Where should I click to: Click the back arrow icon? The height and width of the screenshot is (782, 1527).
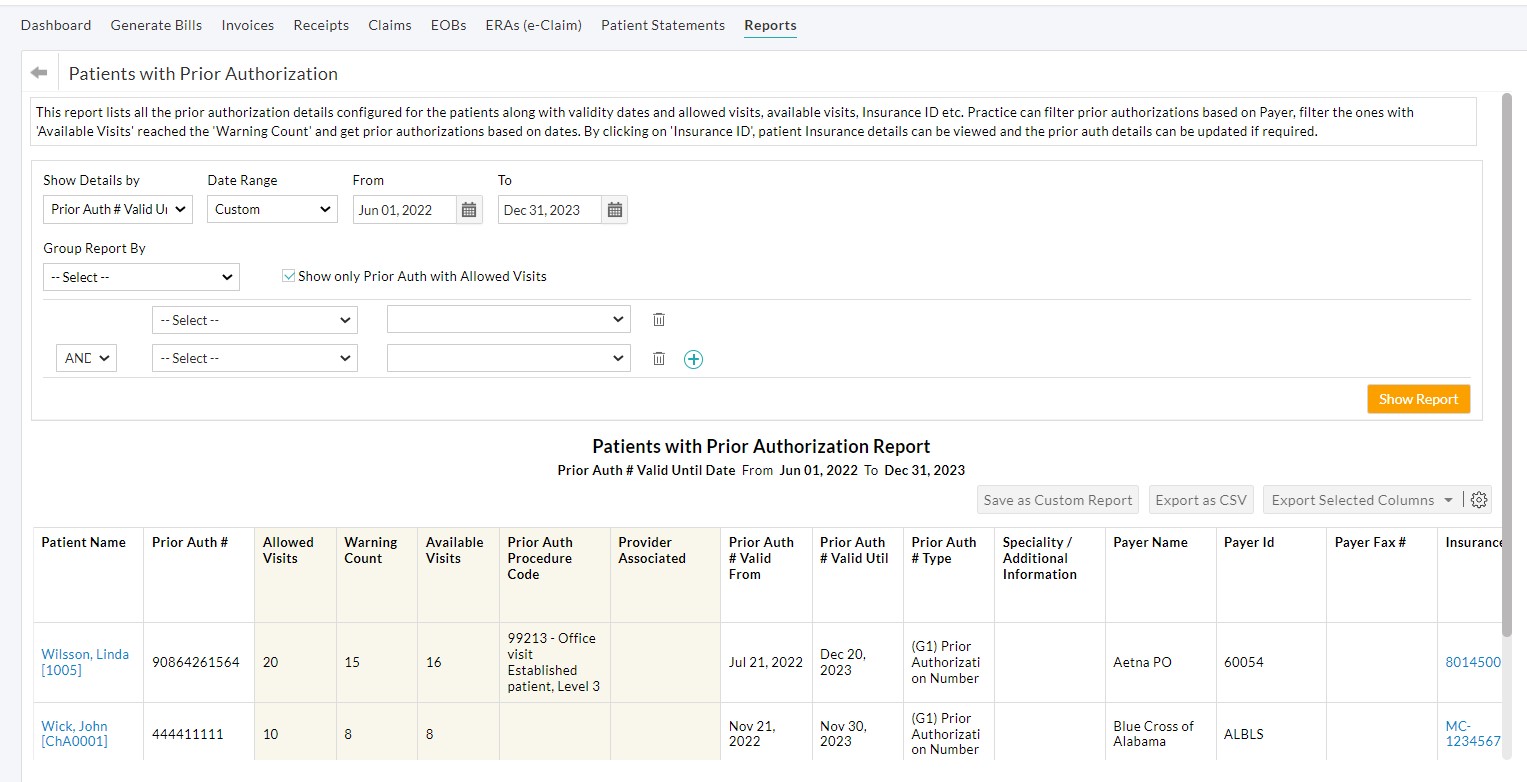pos(38,72)
